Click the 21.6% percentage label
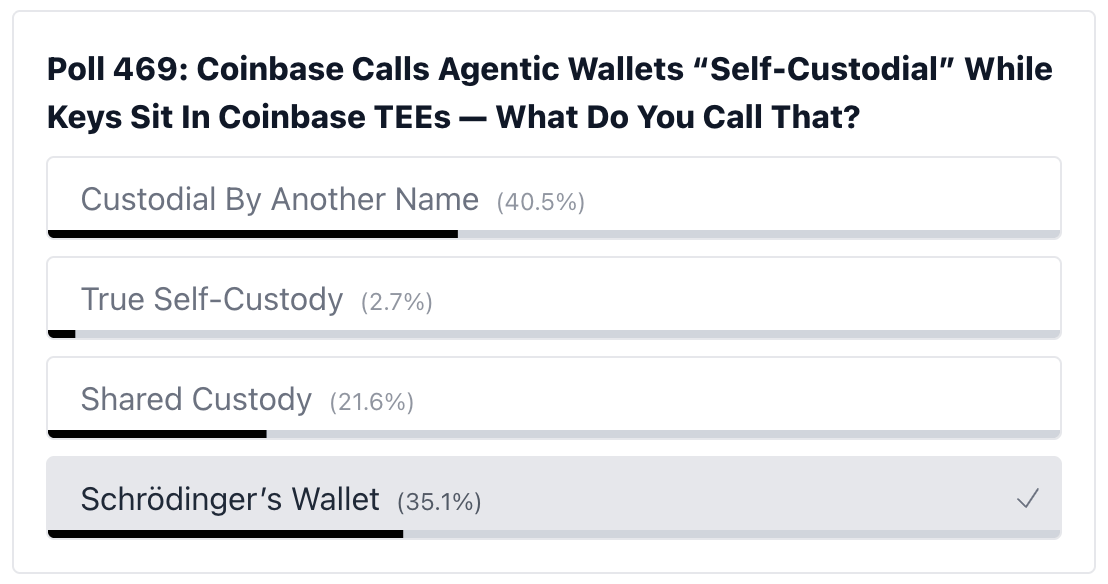 (x=371, y=401)
